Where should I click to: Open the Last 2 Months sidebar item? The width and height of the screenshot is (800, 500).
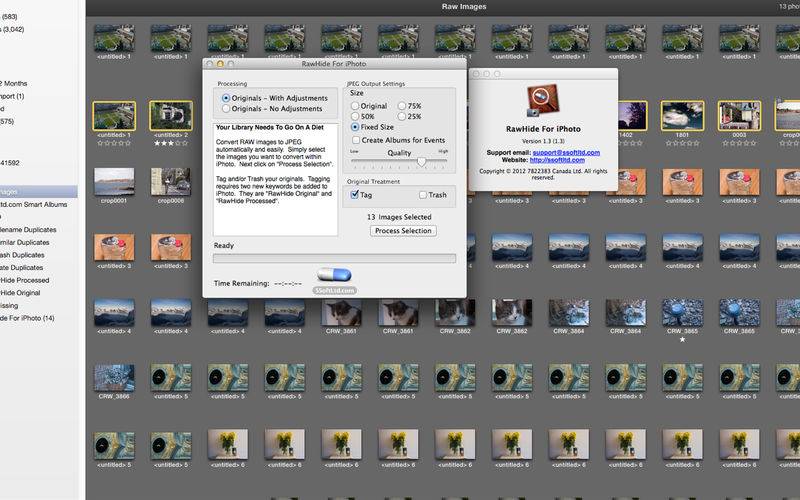(x=14, y=83)
